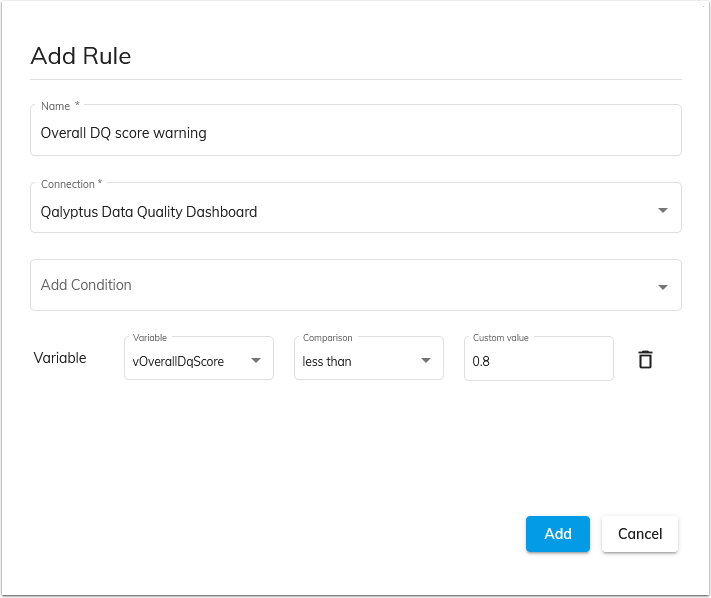
Task: Click the Variable row label at left
Action: (x=60, y=358)
